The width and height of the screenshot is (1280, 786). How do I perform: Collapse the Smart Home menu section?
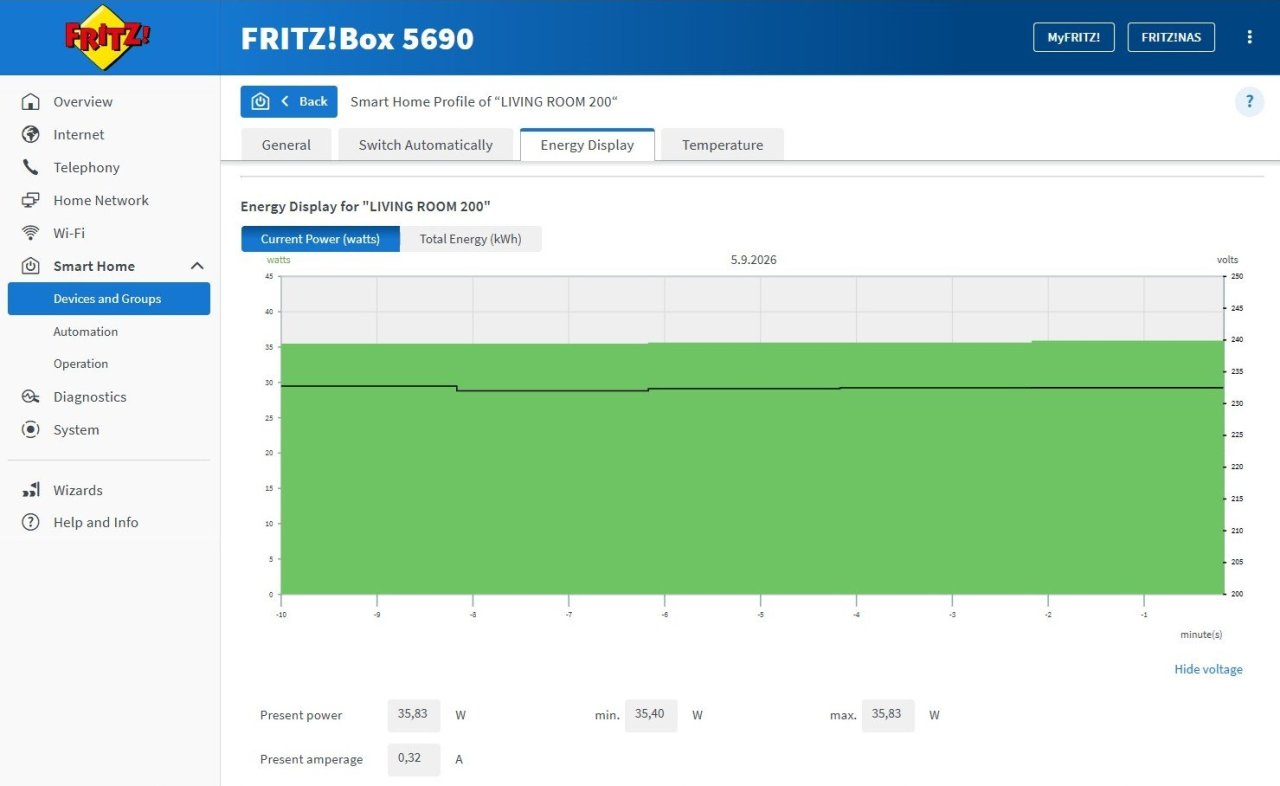pos(197,266)
